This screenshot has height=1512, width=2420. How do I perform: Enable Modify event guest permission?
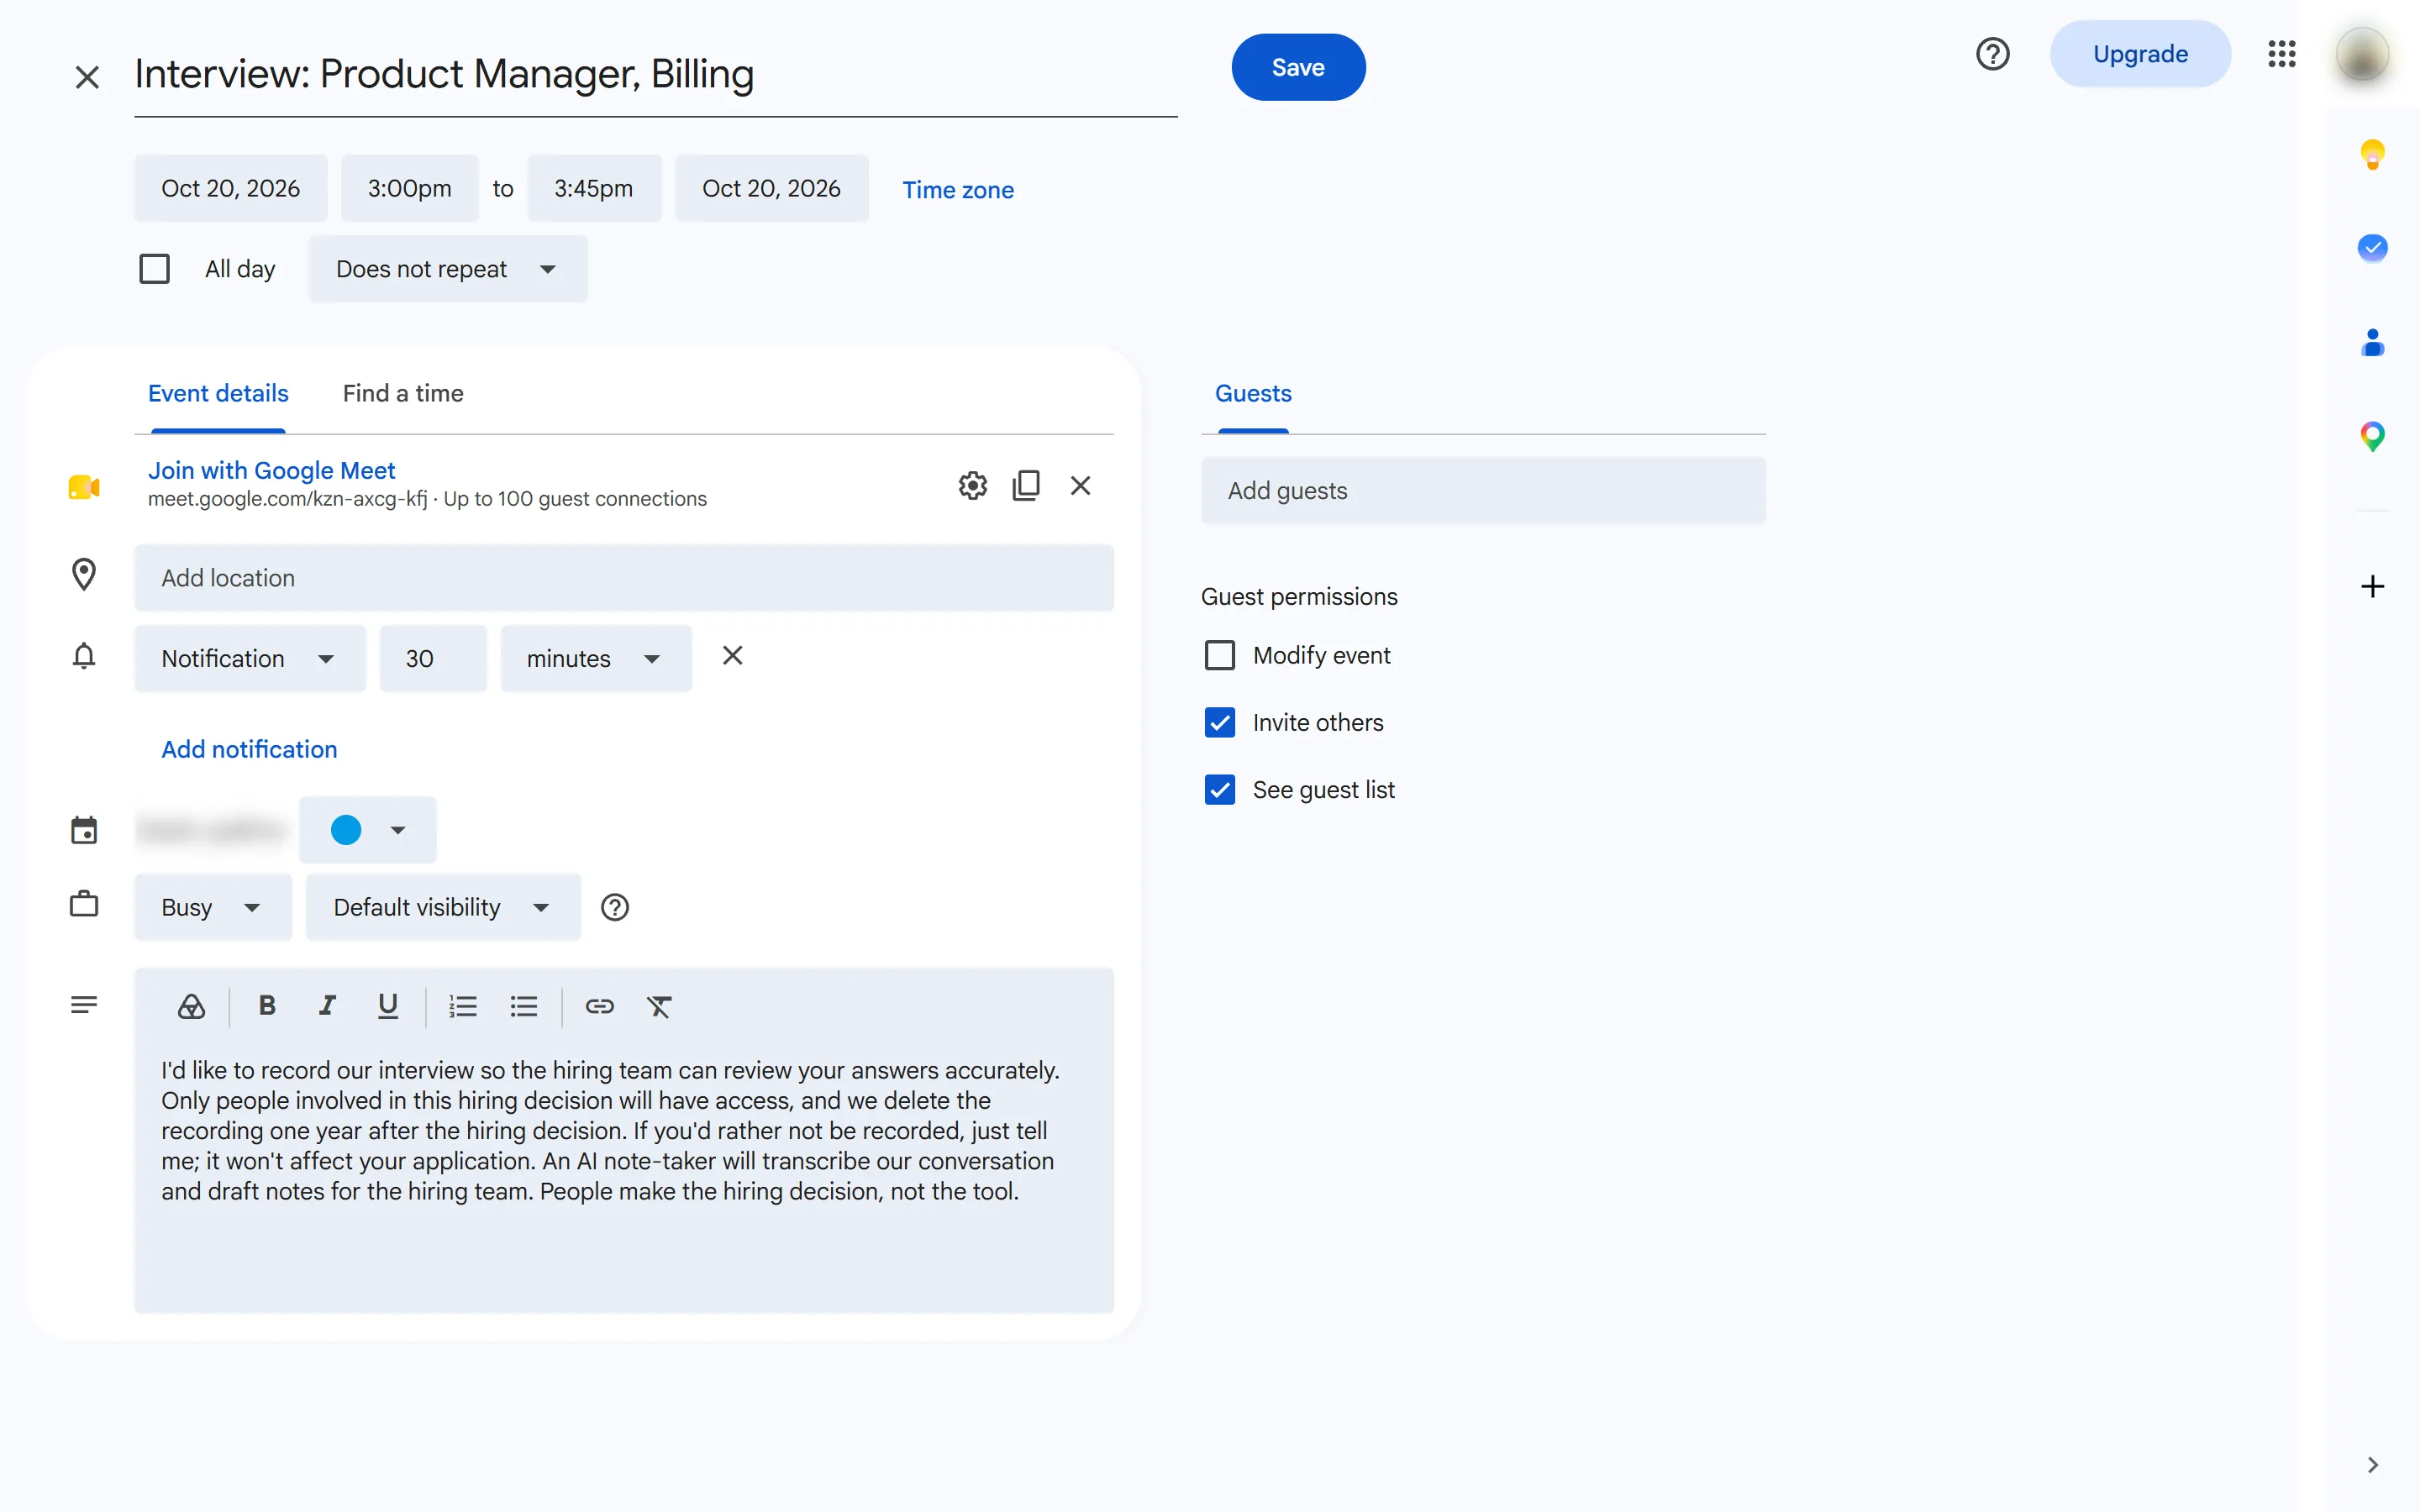click(x=1219, y=656)
